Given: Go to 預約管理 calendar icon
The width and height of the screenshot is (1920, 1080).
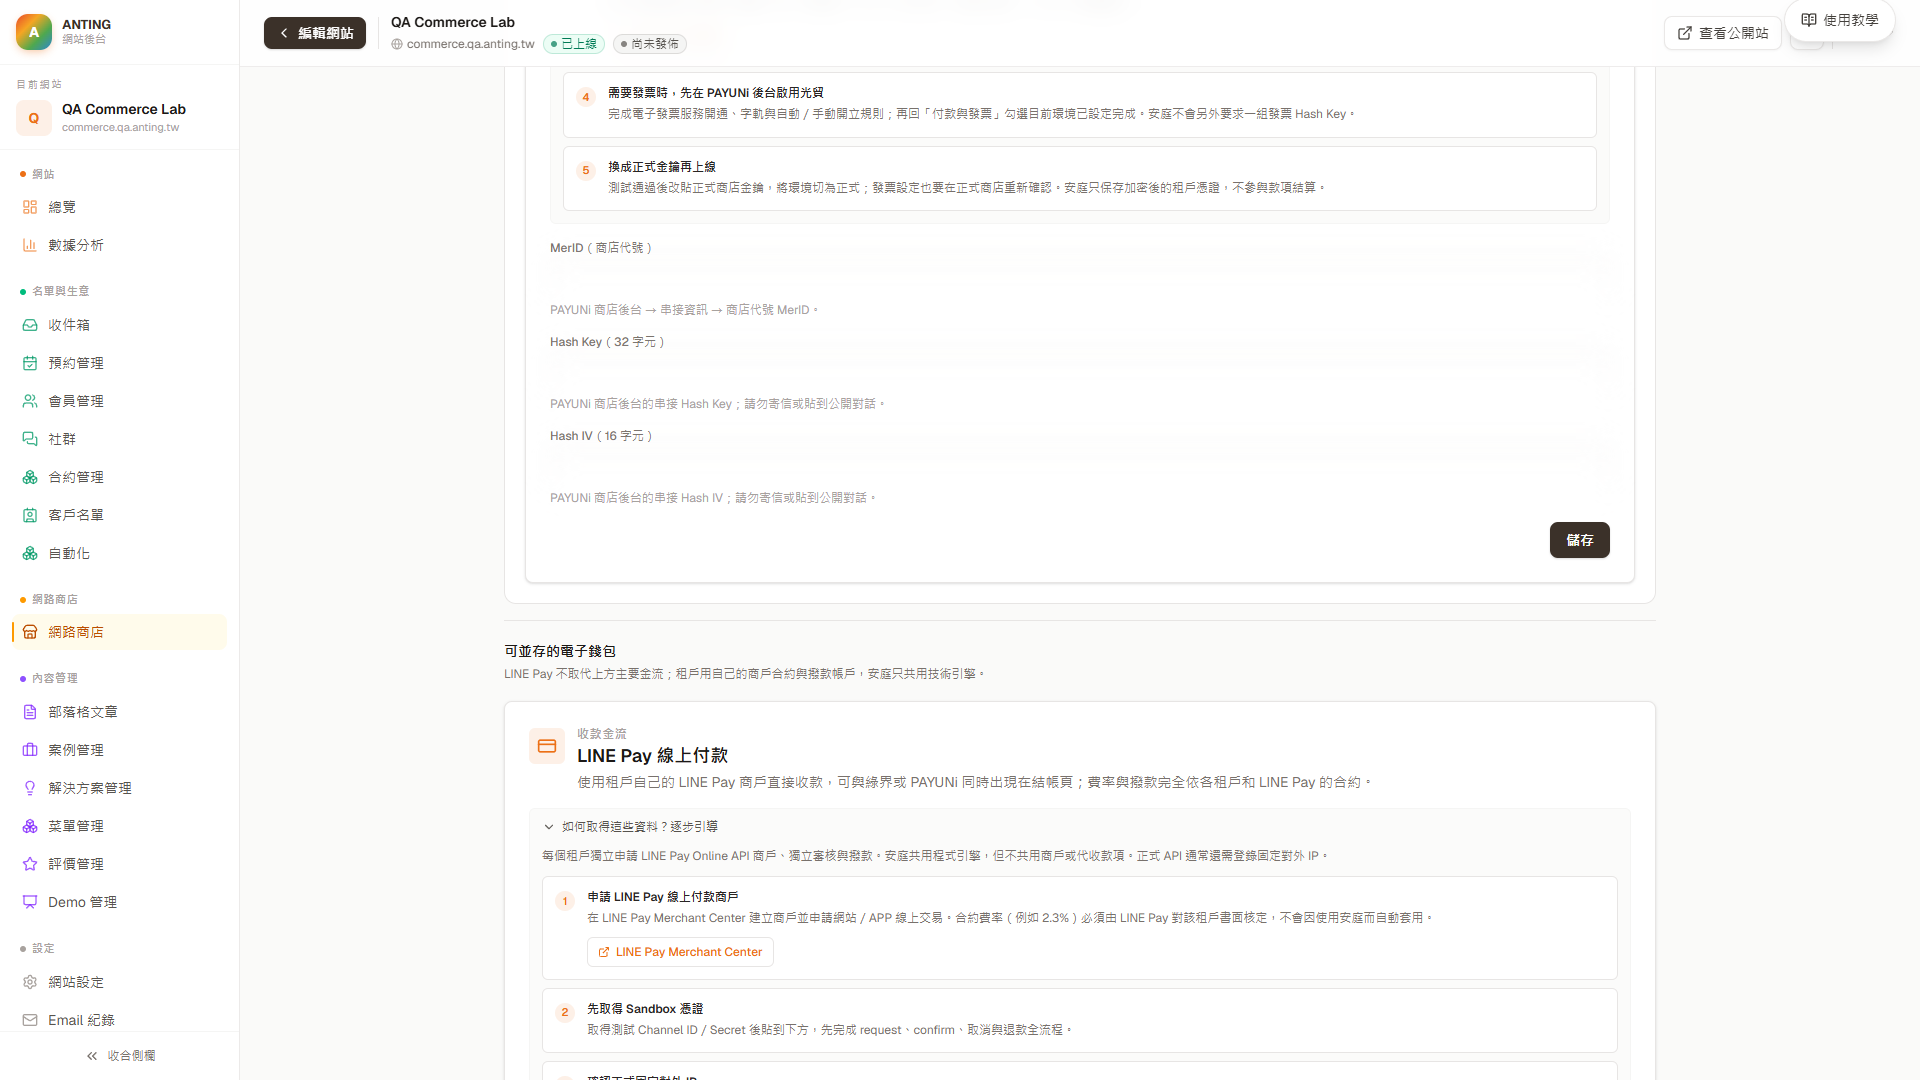Looking at the screenshot, I should click(30, 363).
